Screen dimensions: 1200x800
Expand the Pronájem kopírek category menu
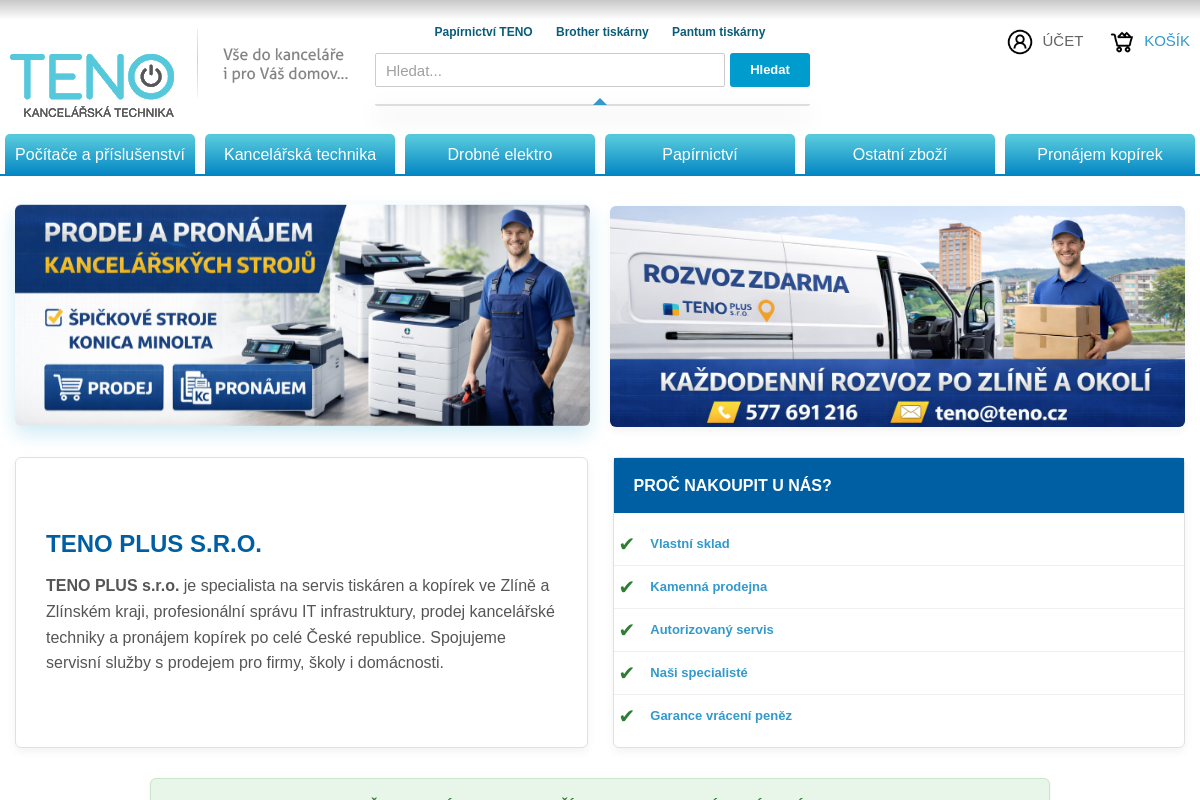point(1099,154)
